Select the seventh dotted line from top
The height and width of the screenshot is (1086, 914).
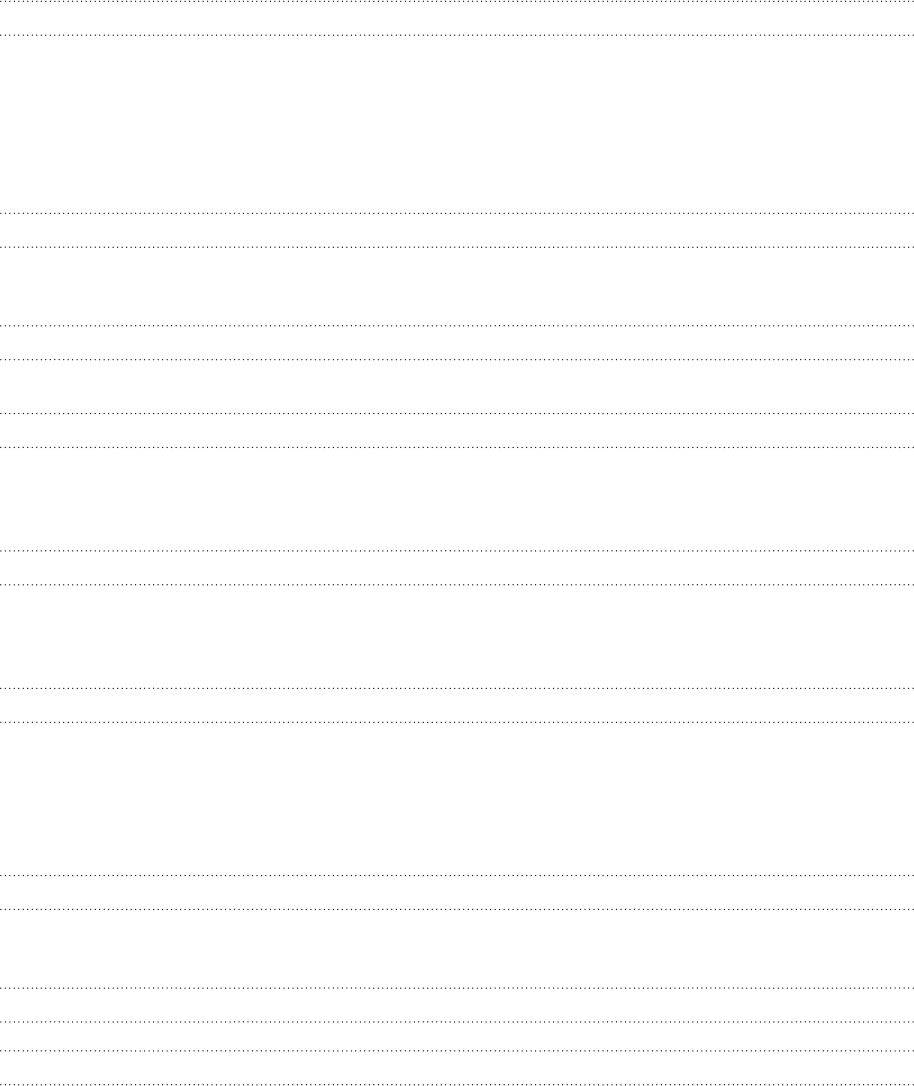click(457, 413)
